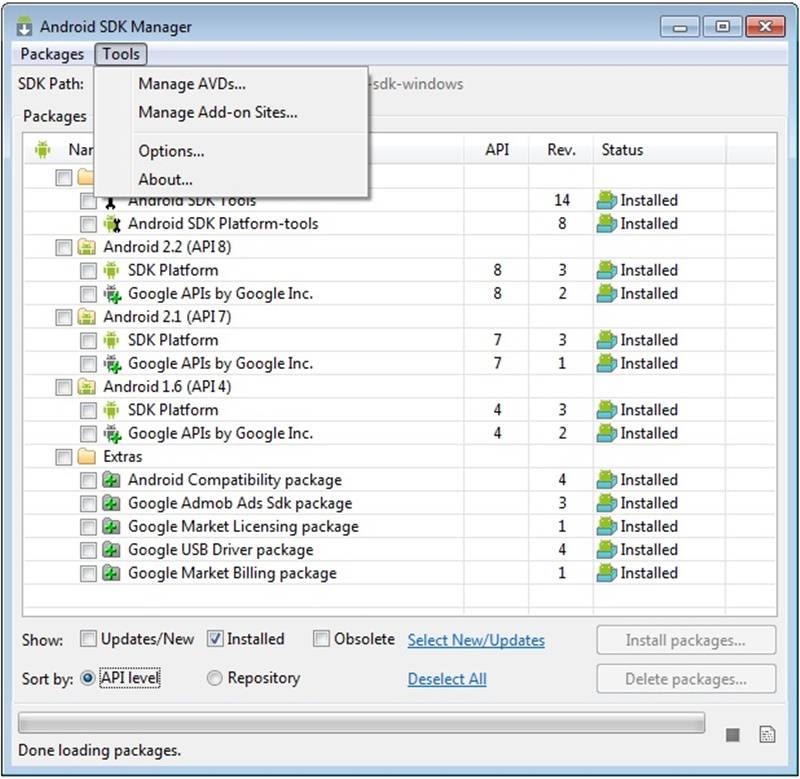Click revision number 14 of Android SDK Tools

(562, 200)
